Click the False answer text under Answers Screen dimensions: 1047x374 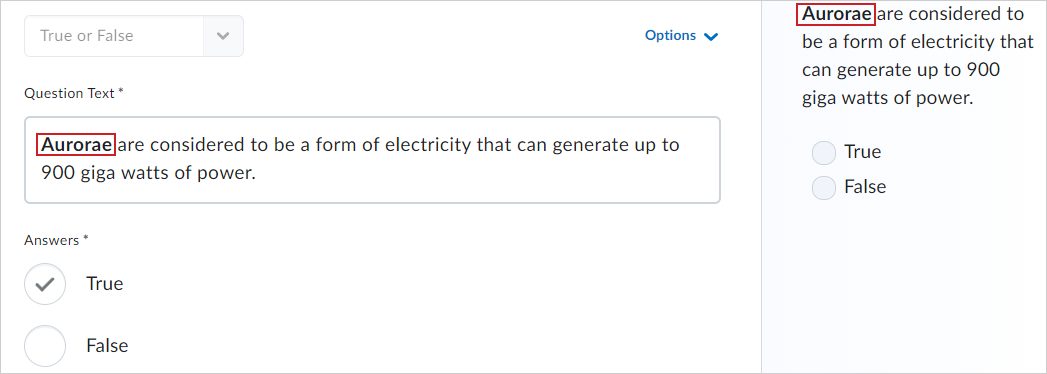[107, 346]
